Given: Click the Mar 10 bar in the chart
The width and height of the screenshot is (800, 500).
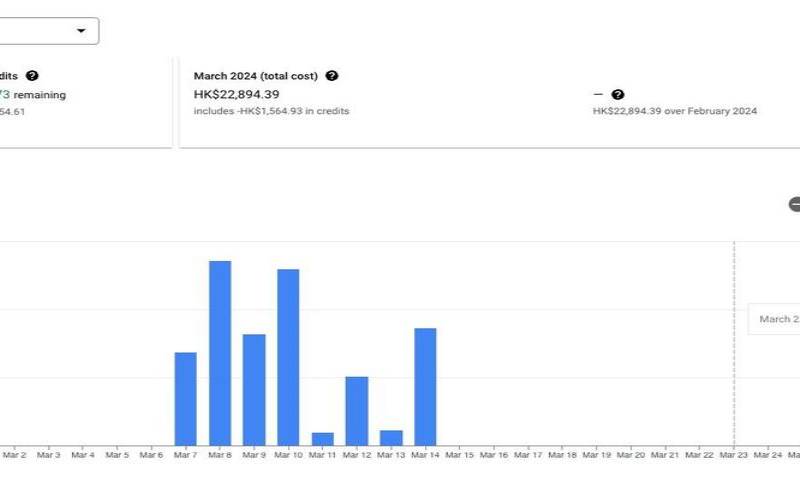Looking at the screenshot, I should click(288, 356).
